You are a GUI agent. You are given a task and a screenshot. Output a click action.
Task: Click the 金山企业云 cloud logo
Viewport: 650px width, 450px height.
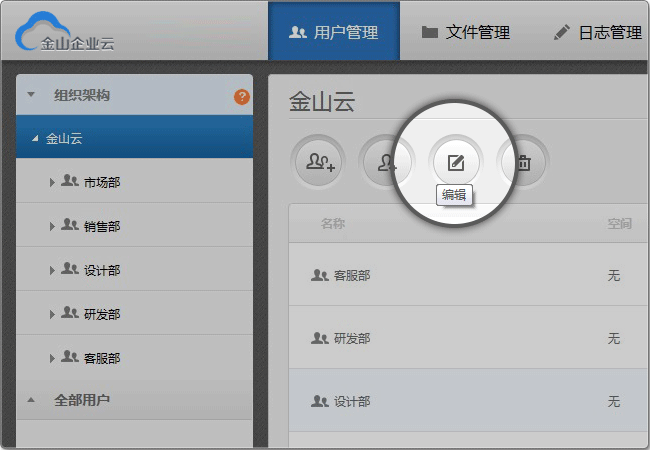pos(65,31)
